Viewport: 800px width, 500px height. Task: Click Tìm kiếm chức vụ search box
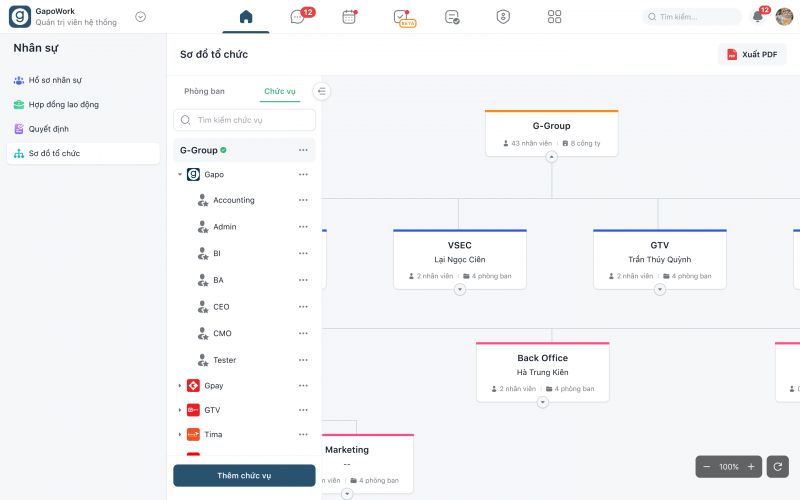[x=244, y=120]
